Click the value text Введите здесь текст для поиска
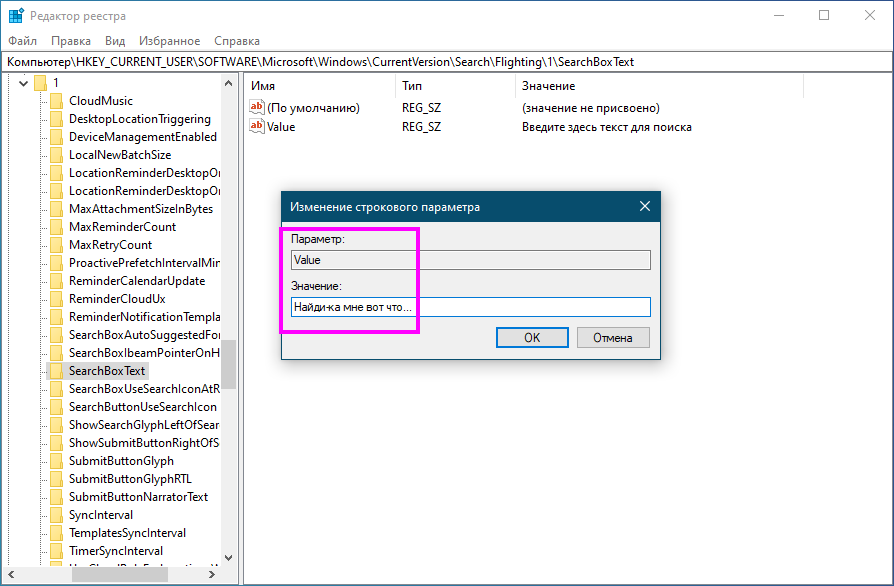Image resolution: width=894 pixels, height=586 pixels. (607, 127)
